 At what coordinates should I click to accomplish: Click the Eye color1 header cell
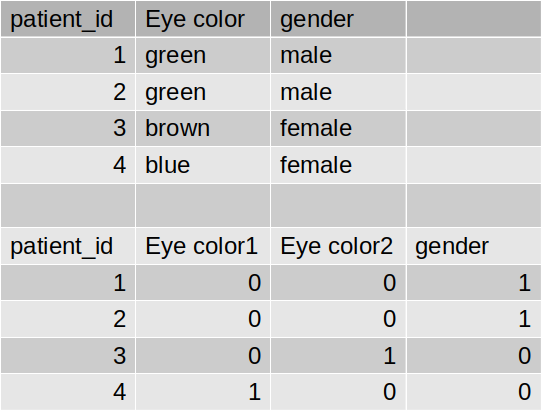click(203, 246)
